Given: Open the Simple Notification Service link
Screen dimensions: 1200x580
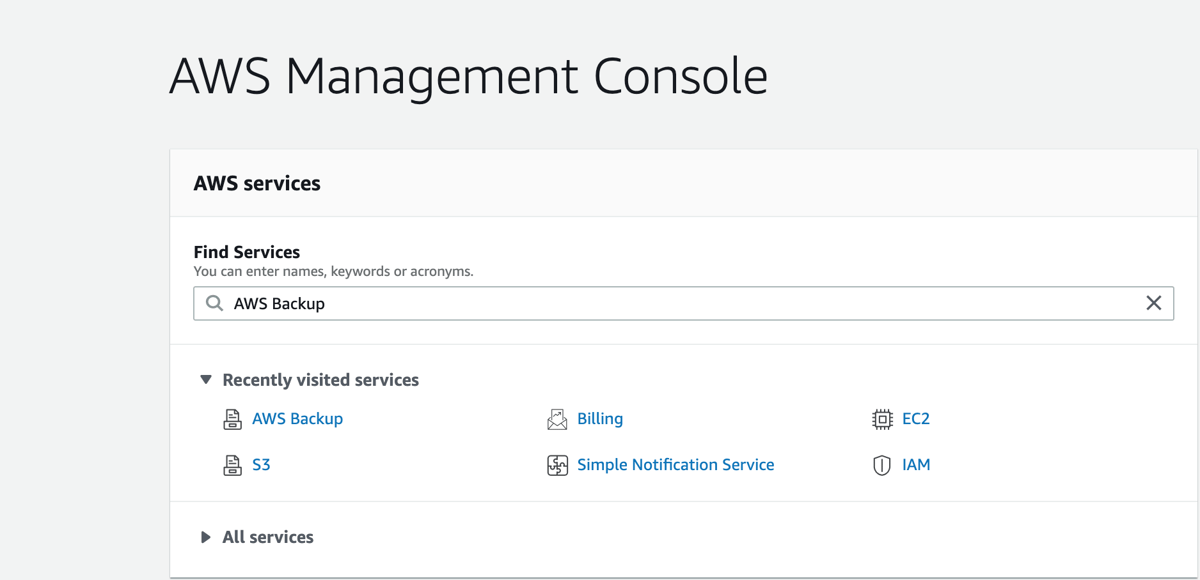Looking at the screenshot, I should pos(675,465).
